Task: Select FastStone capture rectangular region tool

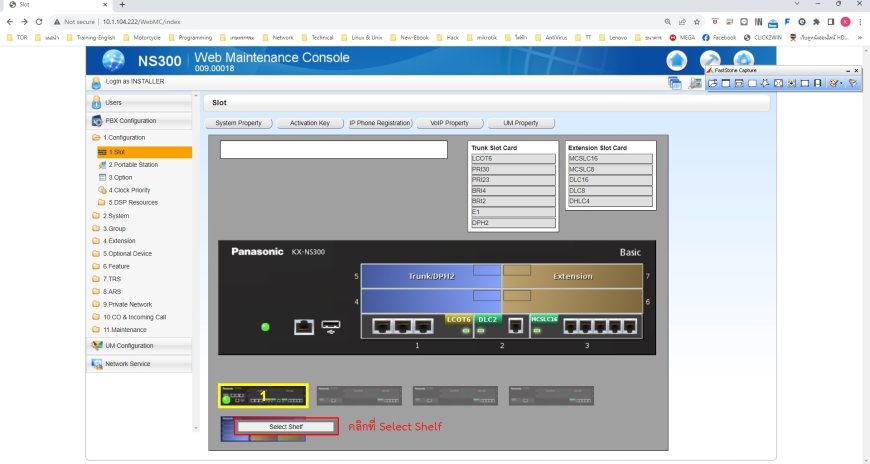Action: click(x=752, y=83)
